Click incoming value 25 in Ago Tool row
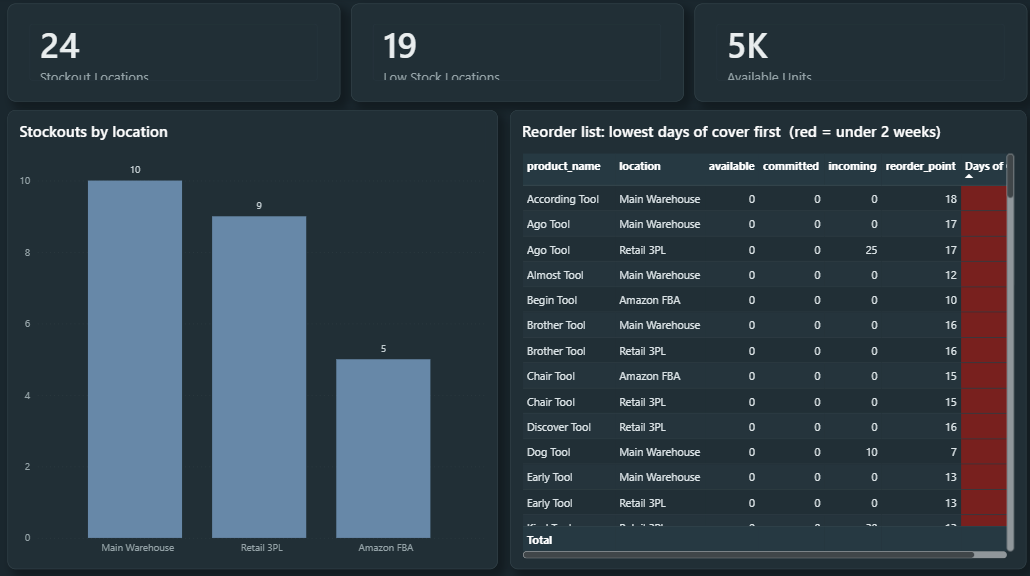Viewport: 1030px width, 576px height. (871, 250)
